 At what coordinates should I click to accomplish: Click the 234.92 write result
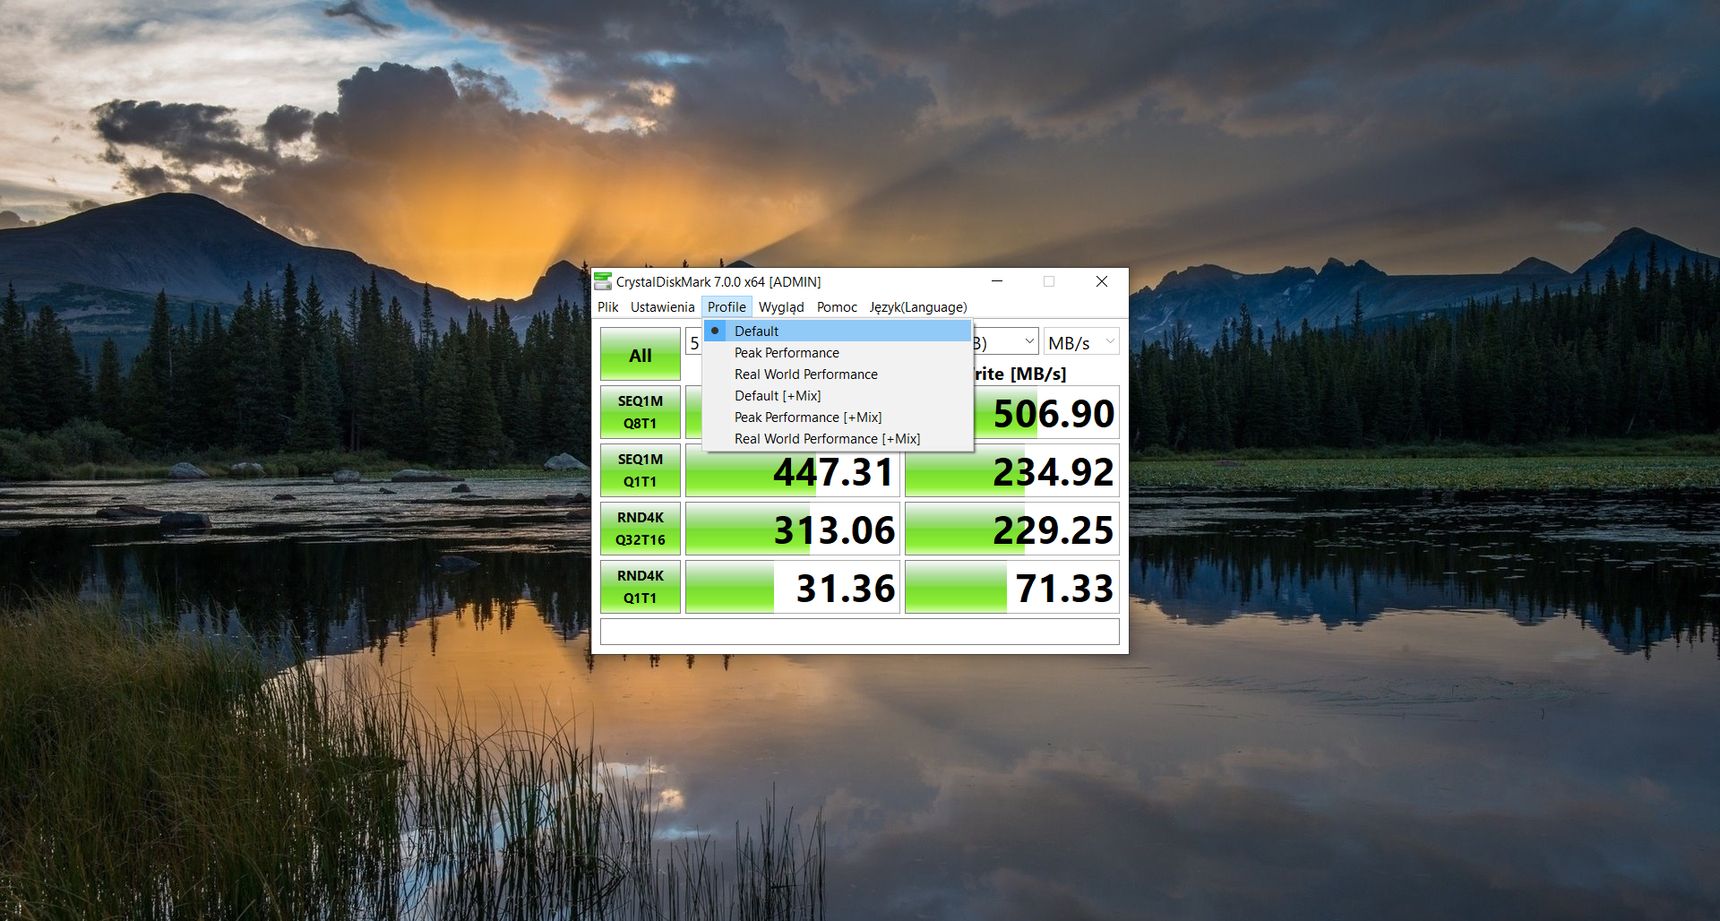tap(1012, 471)
